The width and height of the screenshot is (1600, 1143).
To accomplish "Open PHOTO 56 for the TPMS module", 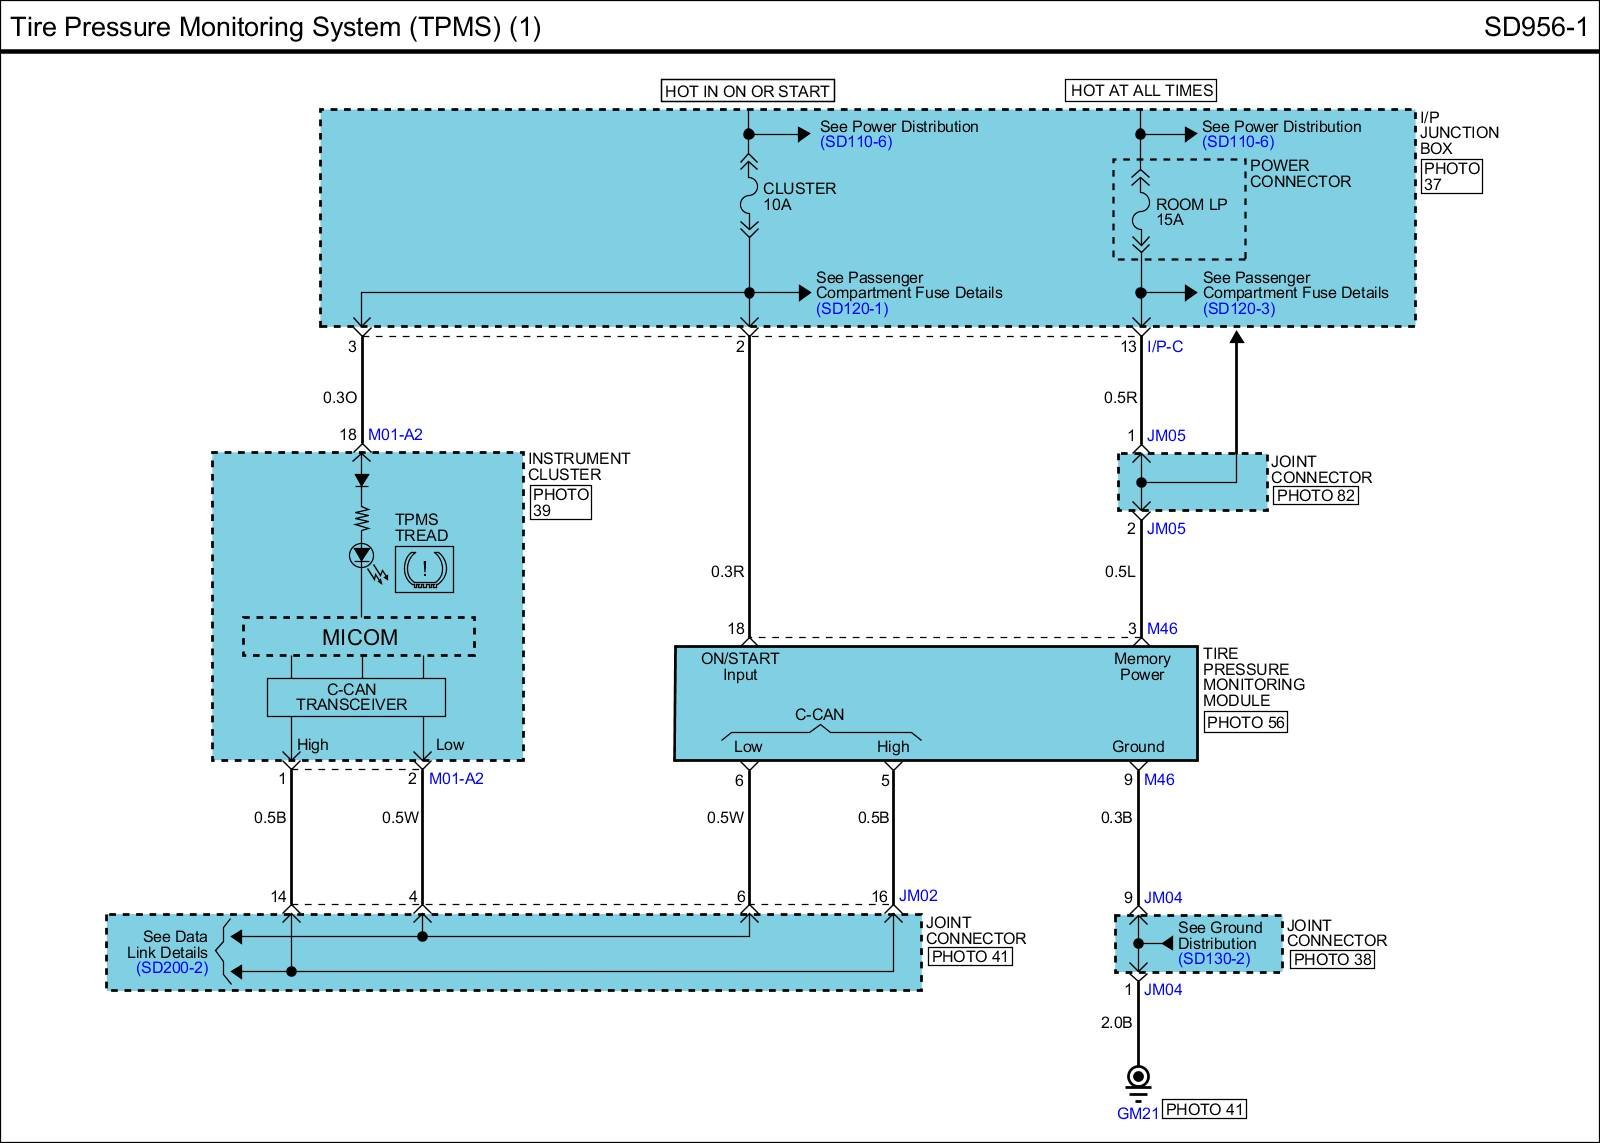I will click(x=1245, y=722).
